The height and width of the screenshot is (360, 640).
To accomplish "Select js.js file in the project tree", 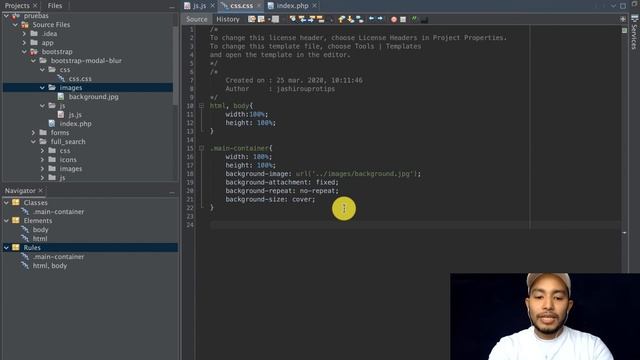I will (x=75, y=115).
